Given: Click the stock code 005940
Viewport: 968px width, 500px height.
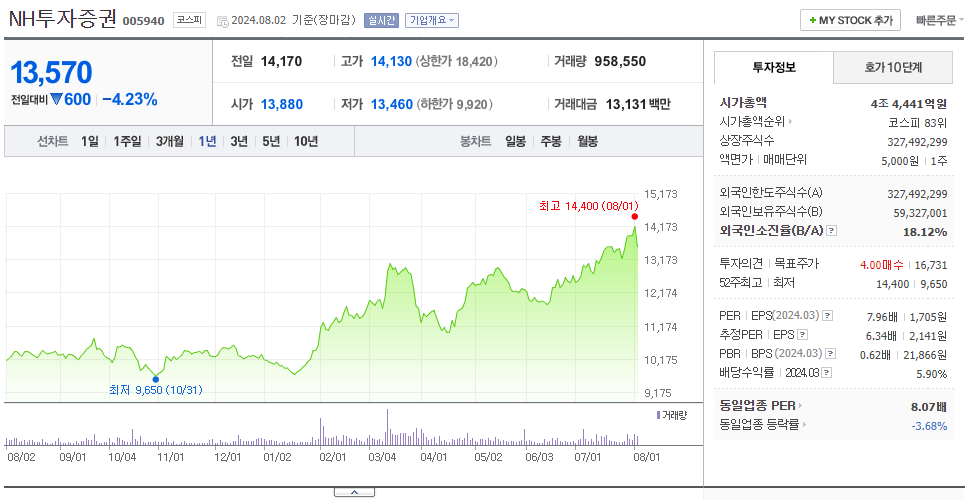Looking at the screenshot, I should [144, 21].
